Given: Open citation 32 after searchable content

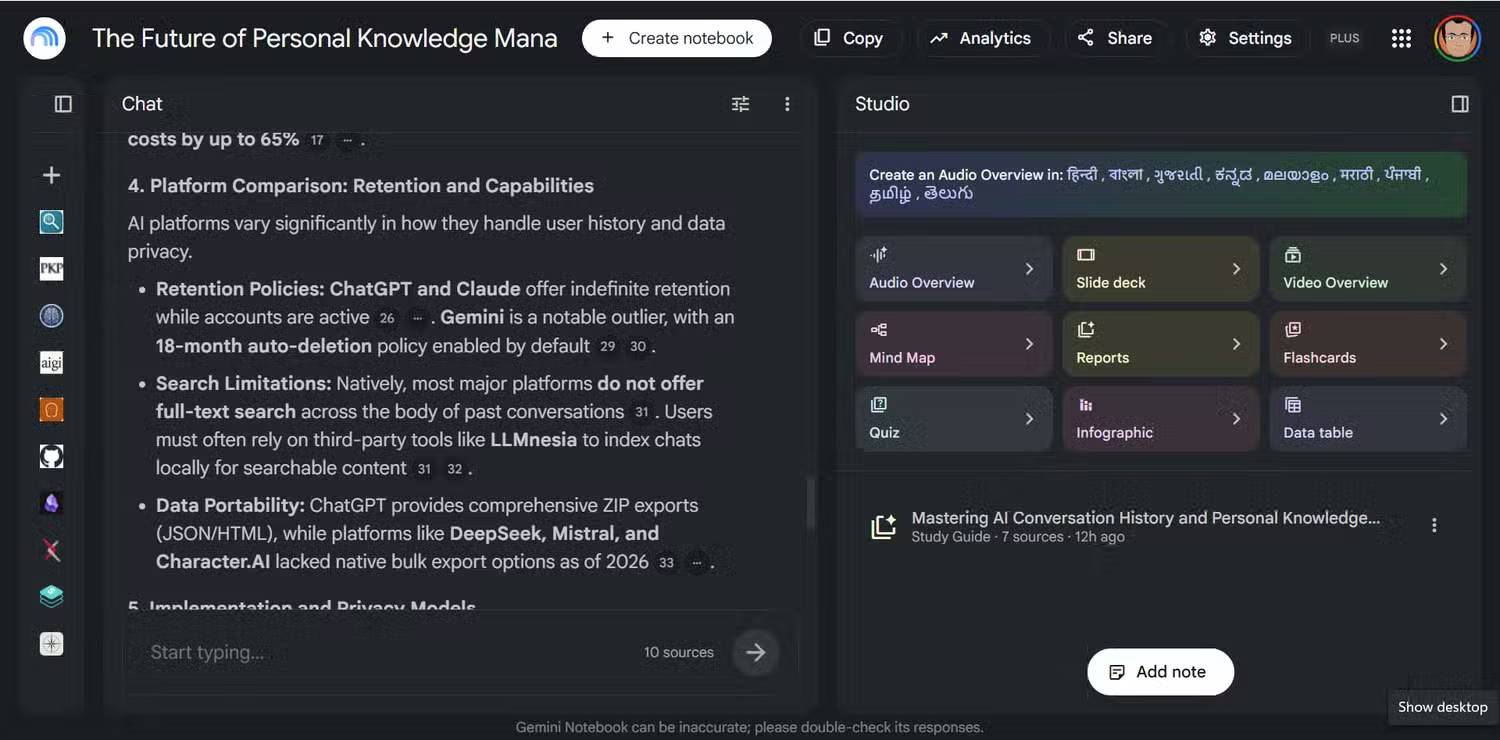Looking at the screenshot, I should (454, 468).
